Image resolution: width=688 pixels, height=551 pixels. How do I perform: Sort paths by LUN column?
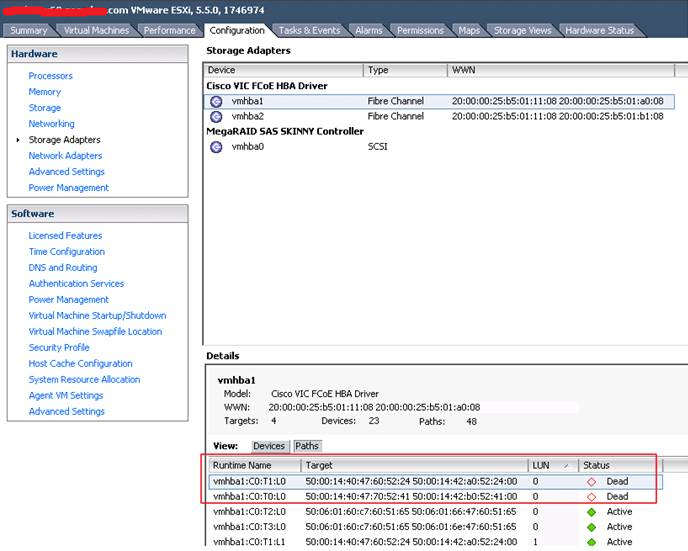(553, 465)
